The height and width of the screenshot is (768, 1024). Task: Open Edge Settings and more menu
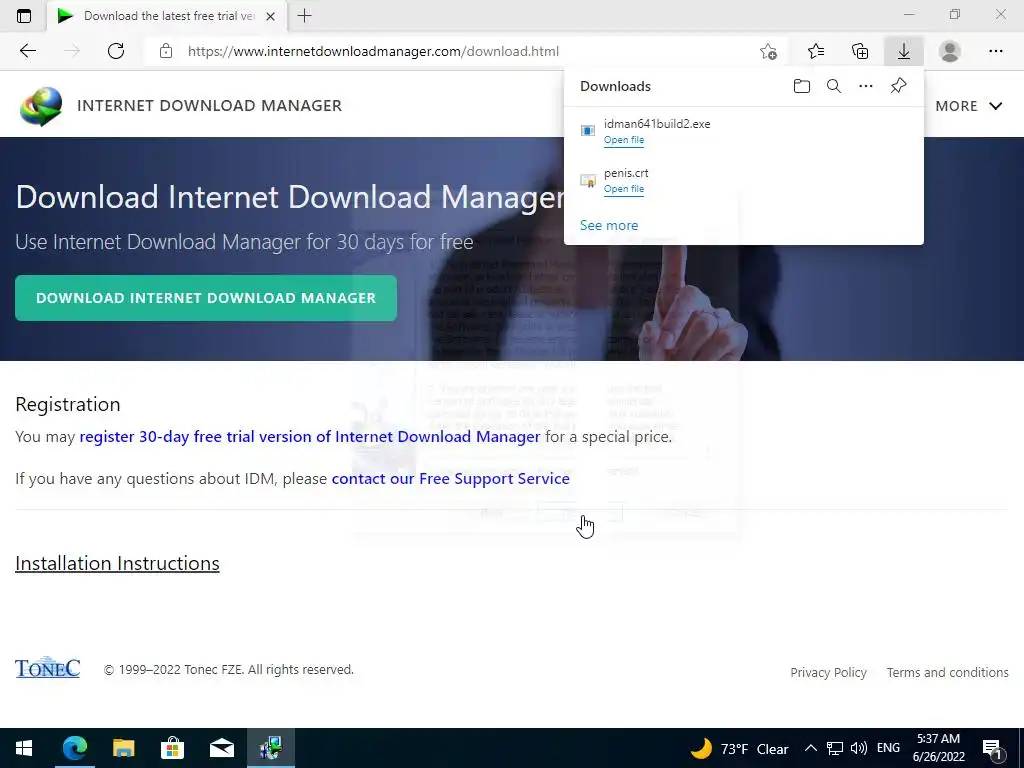[x=996, y=51]
